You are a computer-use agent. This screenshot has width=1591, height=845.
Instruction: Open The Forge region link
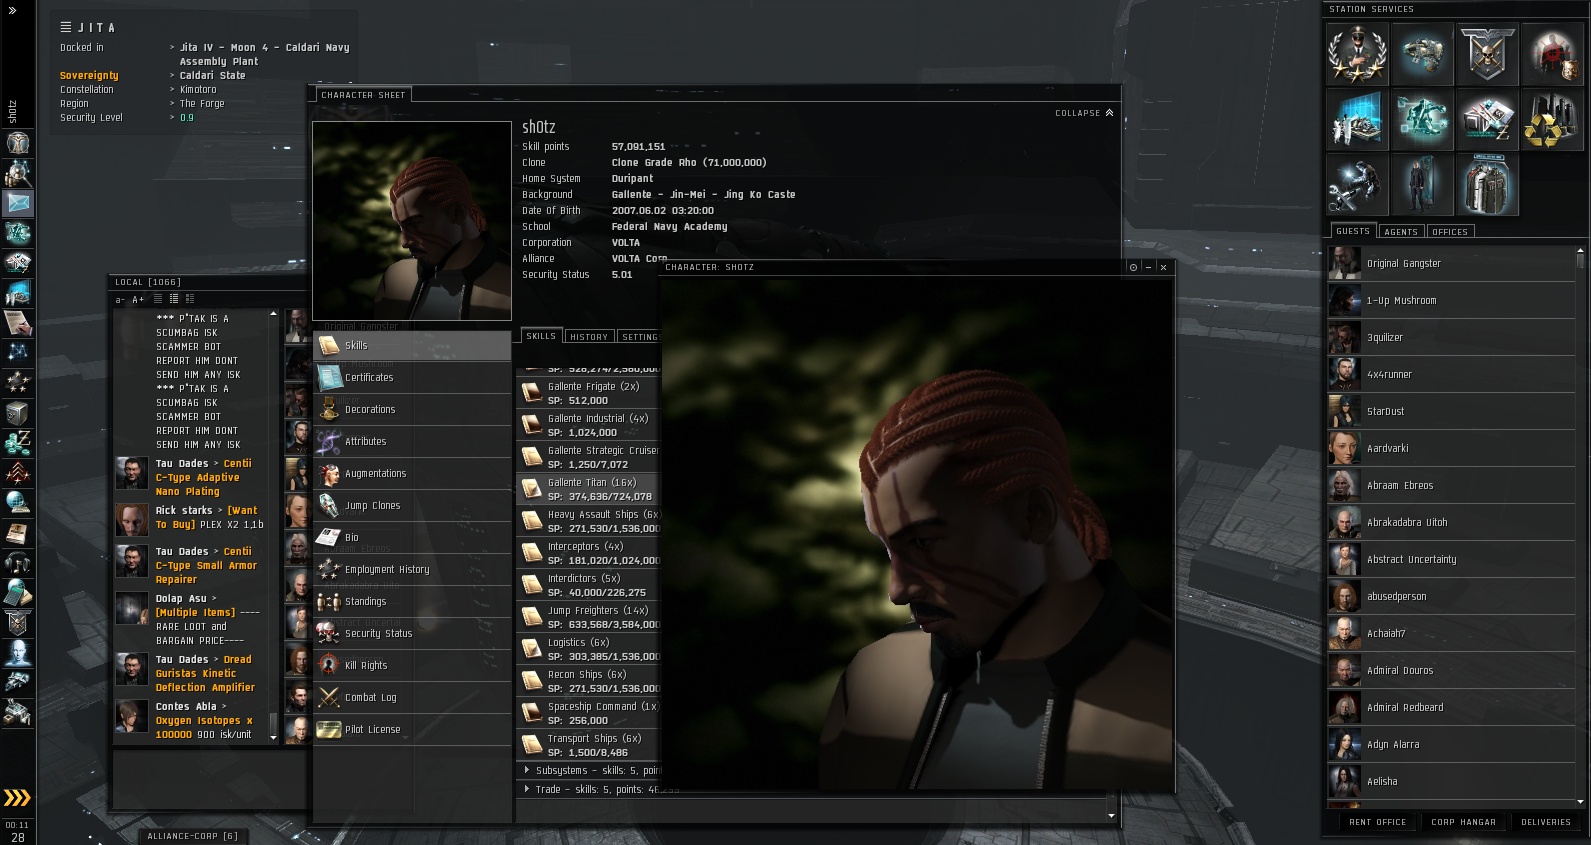(202, 103)
